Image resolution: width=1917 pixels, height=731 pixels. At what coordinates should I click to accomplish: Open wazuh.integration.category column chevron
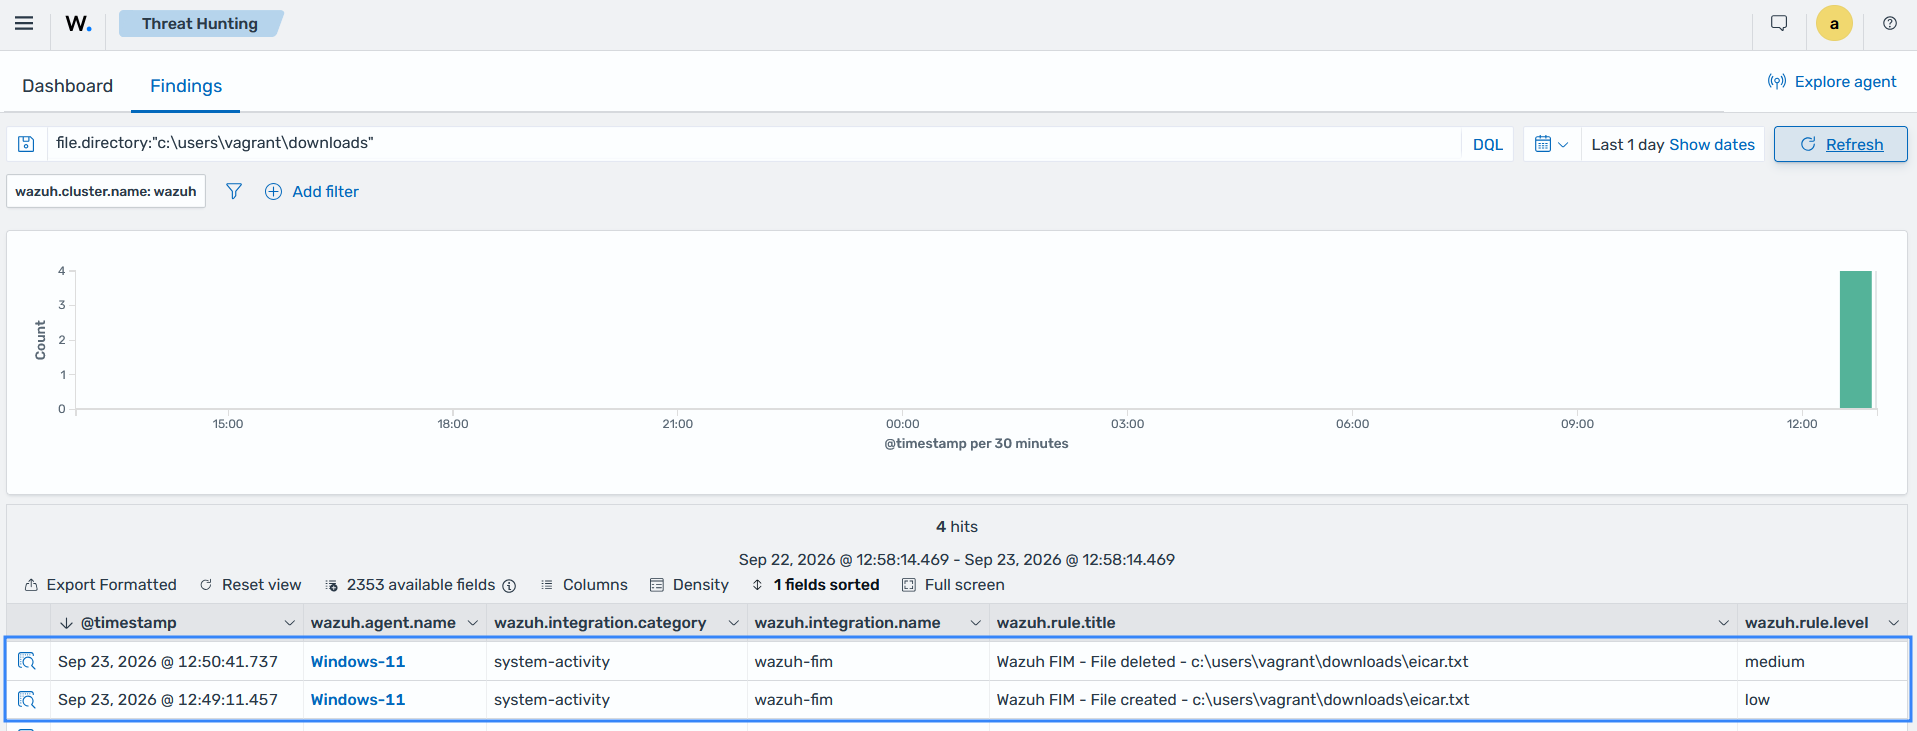pyautogui.click(x=734, y=623)
